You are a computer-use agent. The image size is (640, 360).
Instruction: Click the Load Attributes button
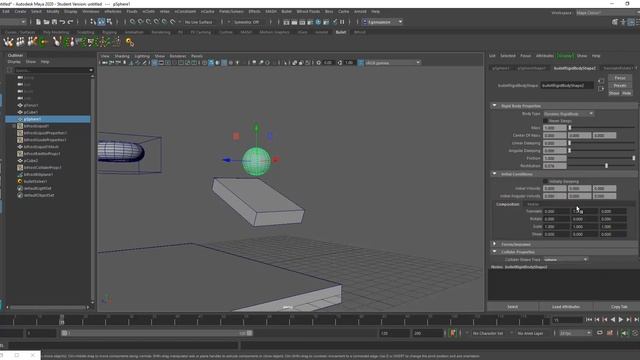tap(566, 307)
